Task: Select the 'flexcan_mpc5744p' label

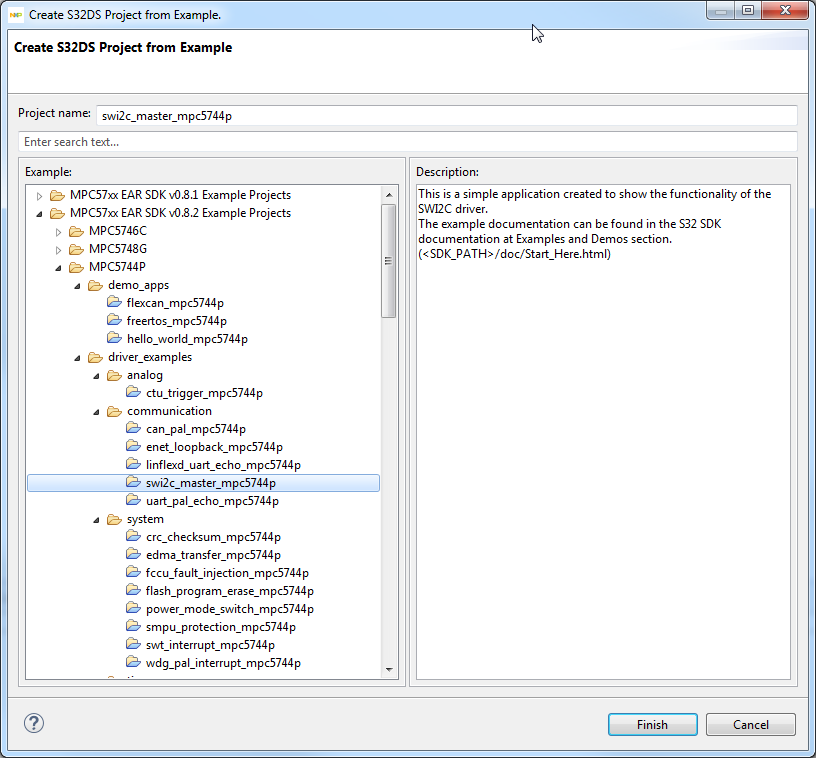Action: 175,303
